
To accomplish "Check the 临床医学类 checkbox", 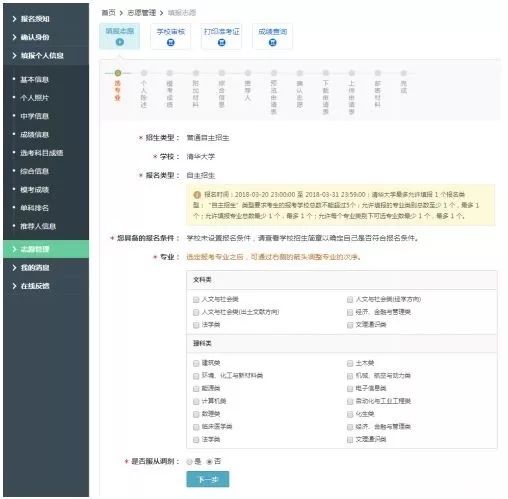I will (196, 427).
